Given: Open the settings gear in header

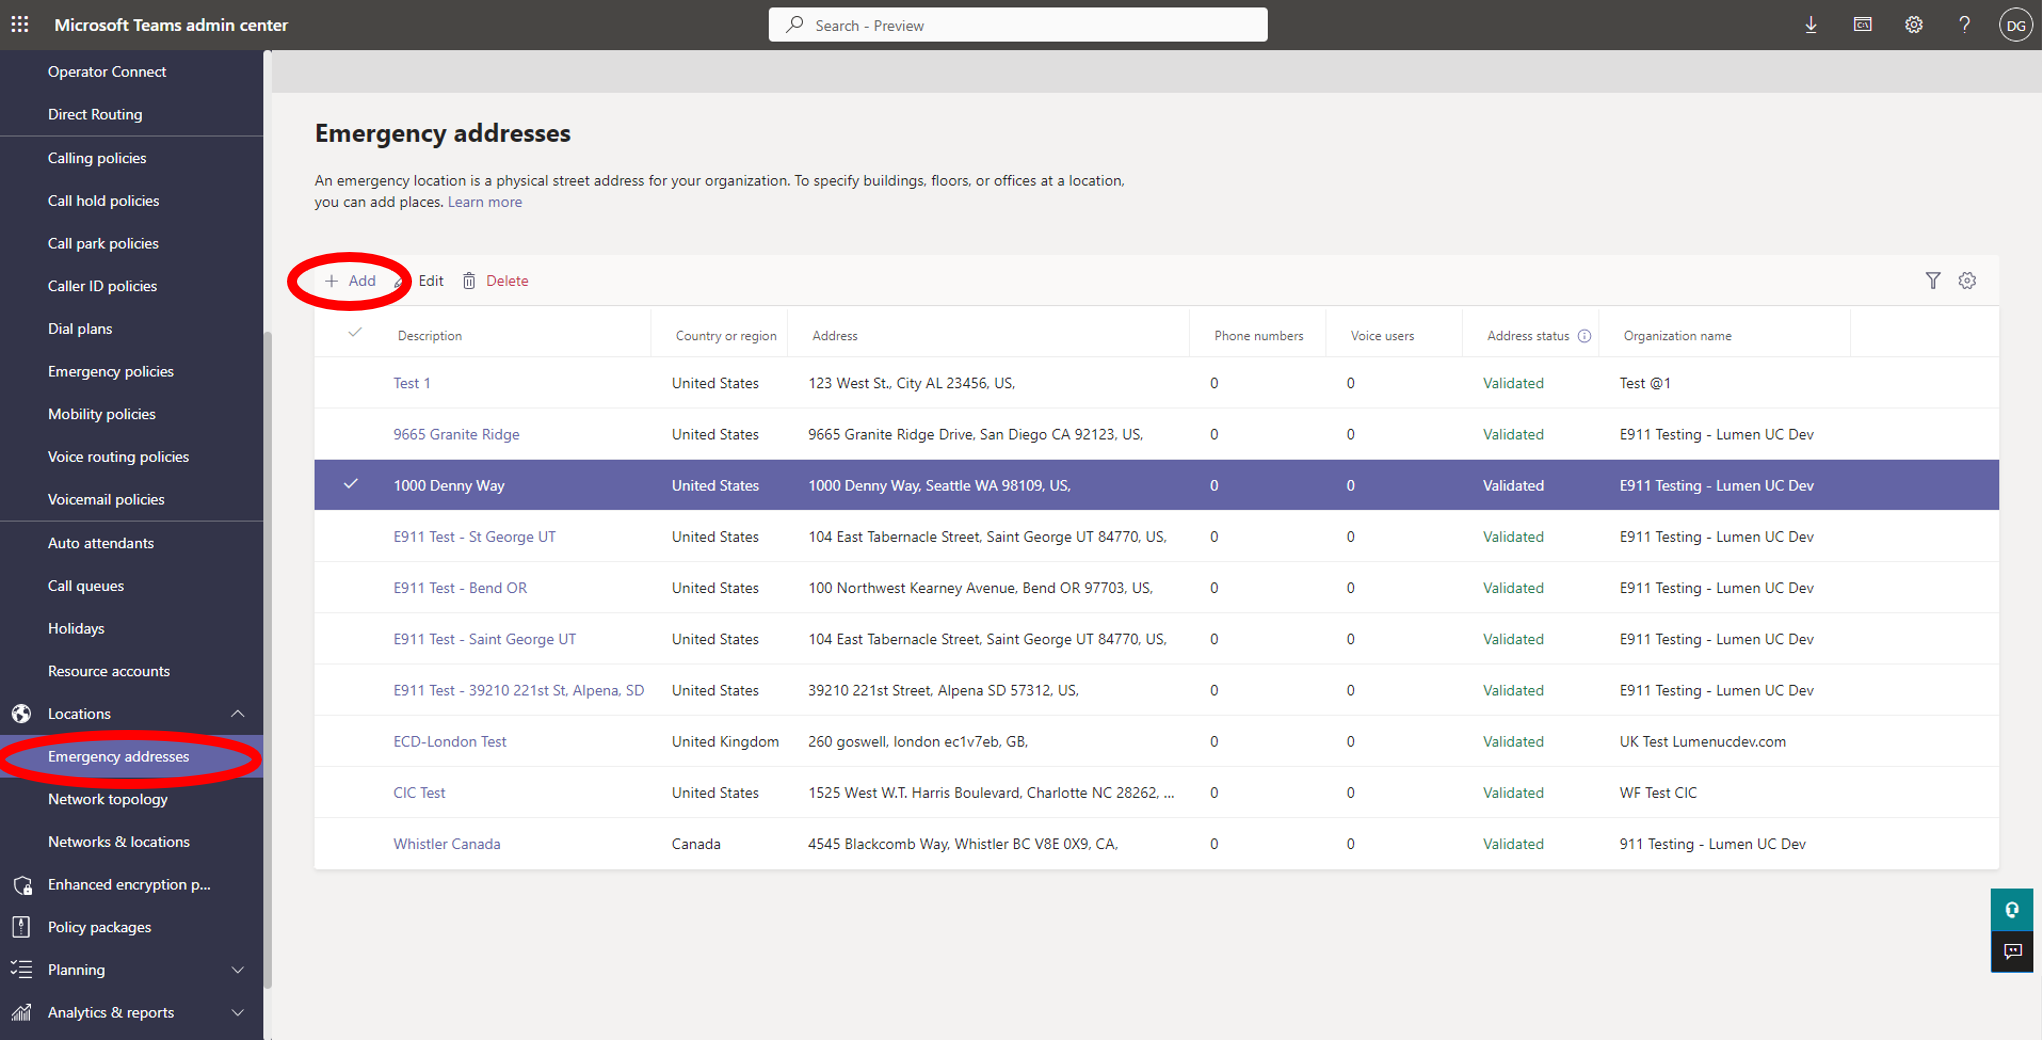Looking at the screenshot, I should [1913, 25].
